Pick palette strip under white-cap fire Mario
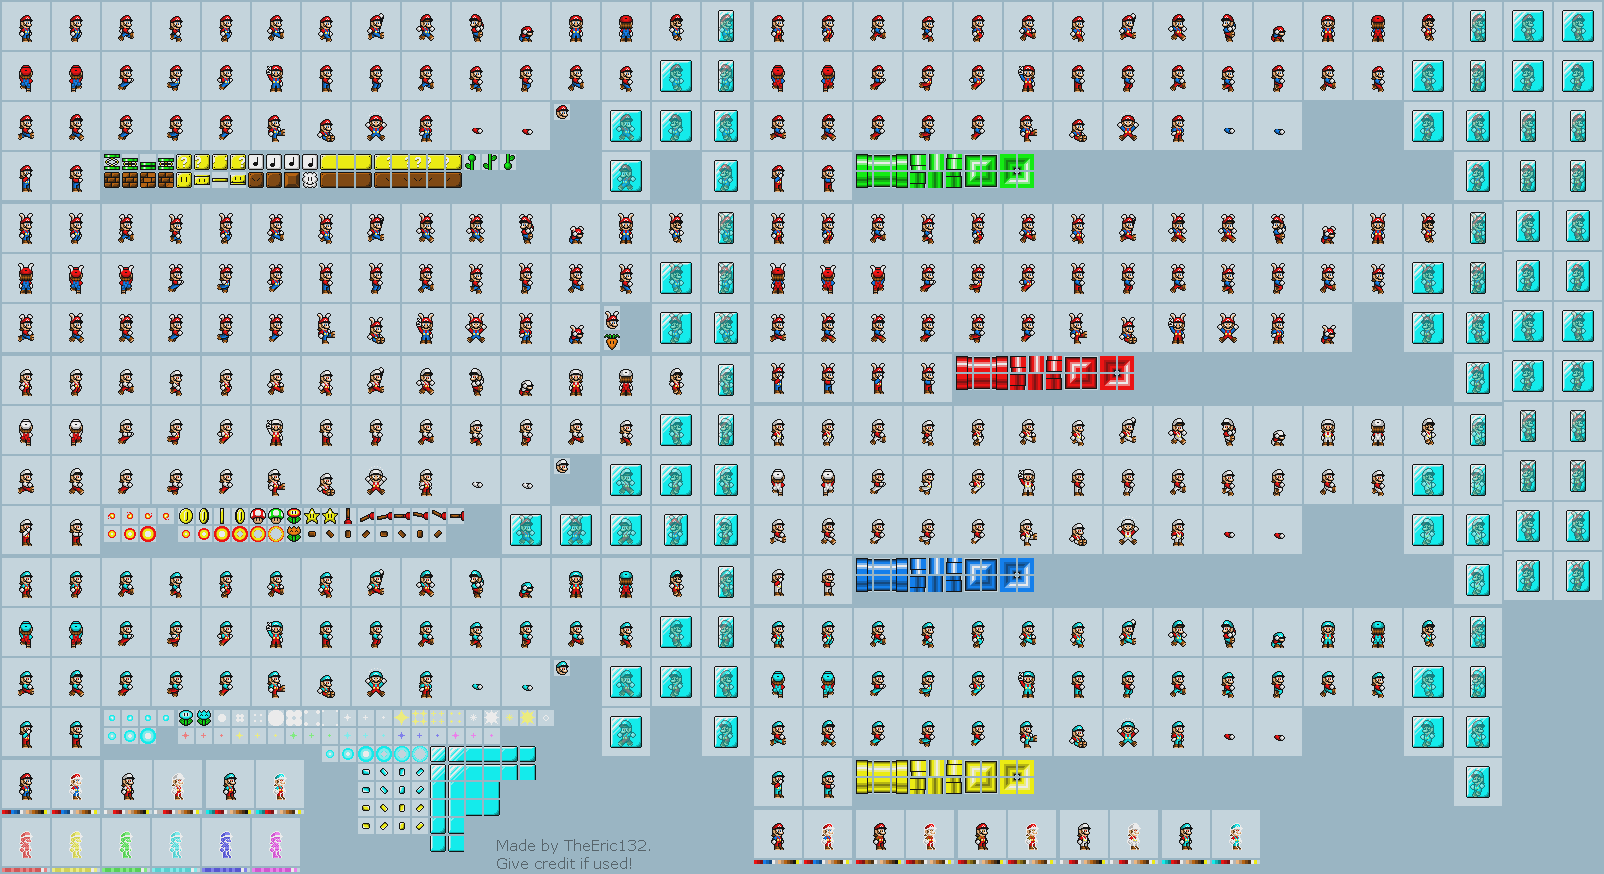This screenshot has width=1604, height=874. pos(128,812)
